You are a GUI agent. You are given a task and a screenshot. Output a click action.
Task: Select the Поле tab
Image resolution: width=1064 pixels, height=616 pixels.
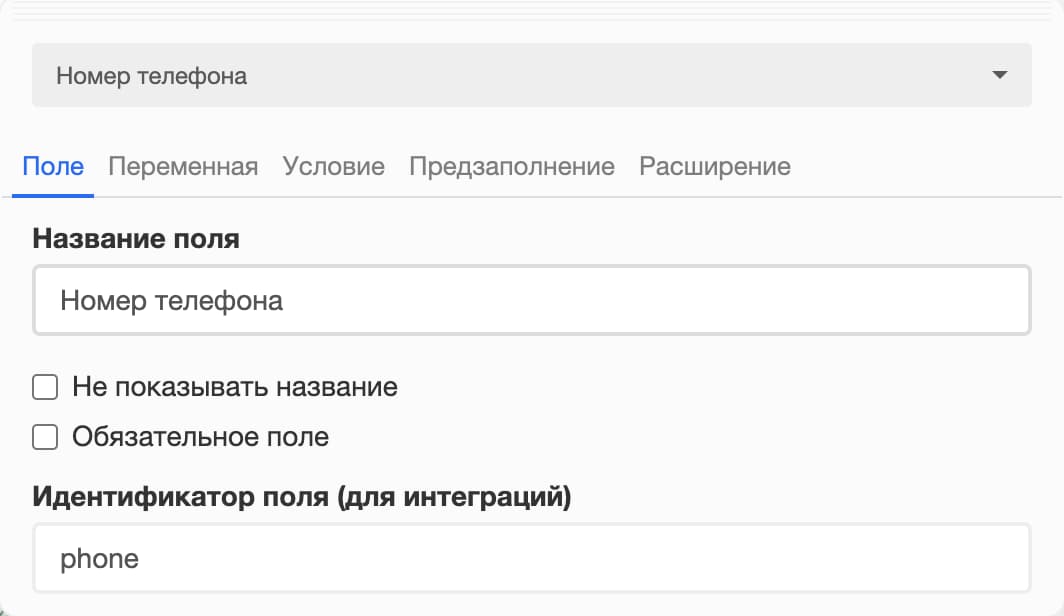click(52, 166)
